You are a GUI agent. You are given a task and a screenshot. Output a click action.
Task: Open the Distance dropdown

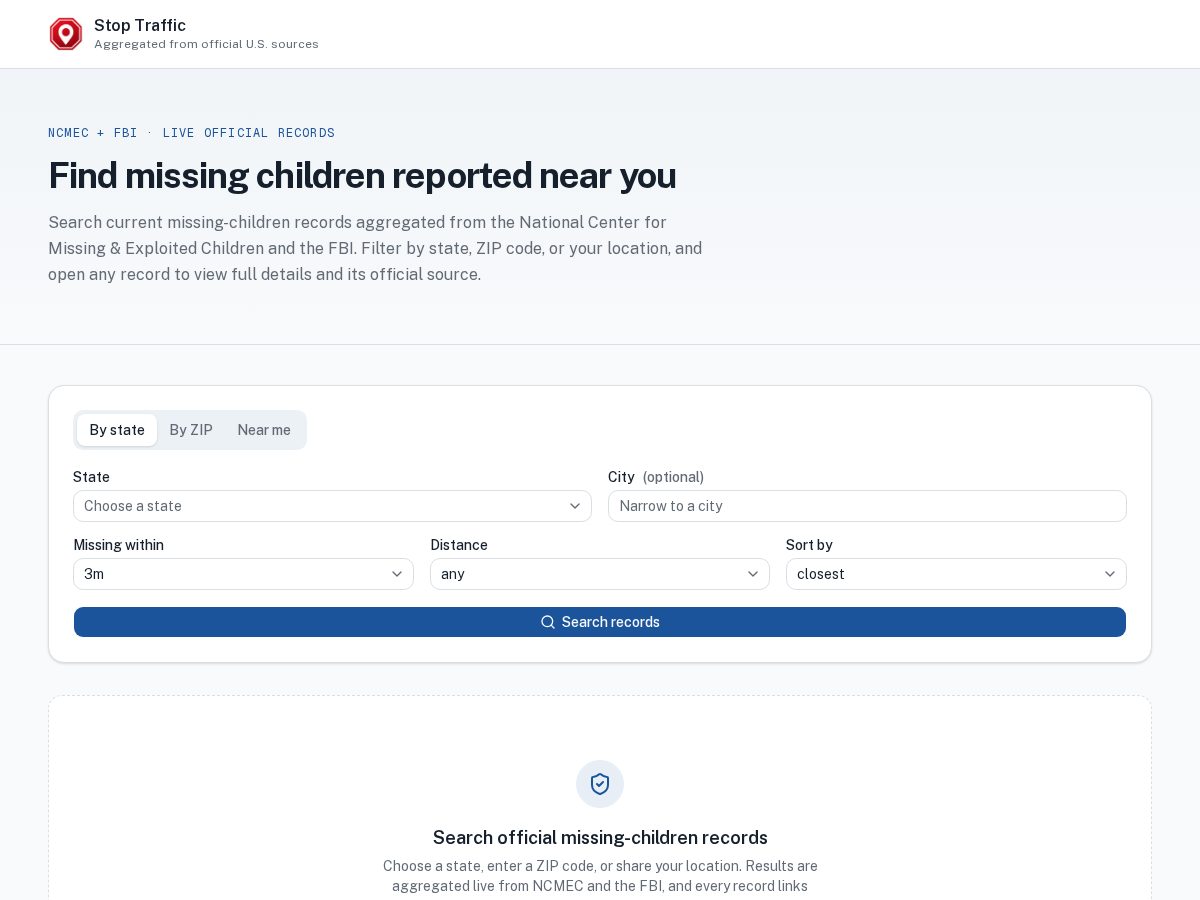(x=600, y=574)
